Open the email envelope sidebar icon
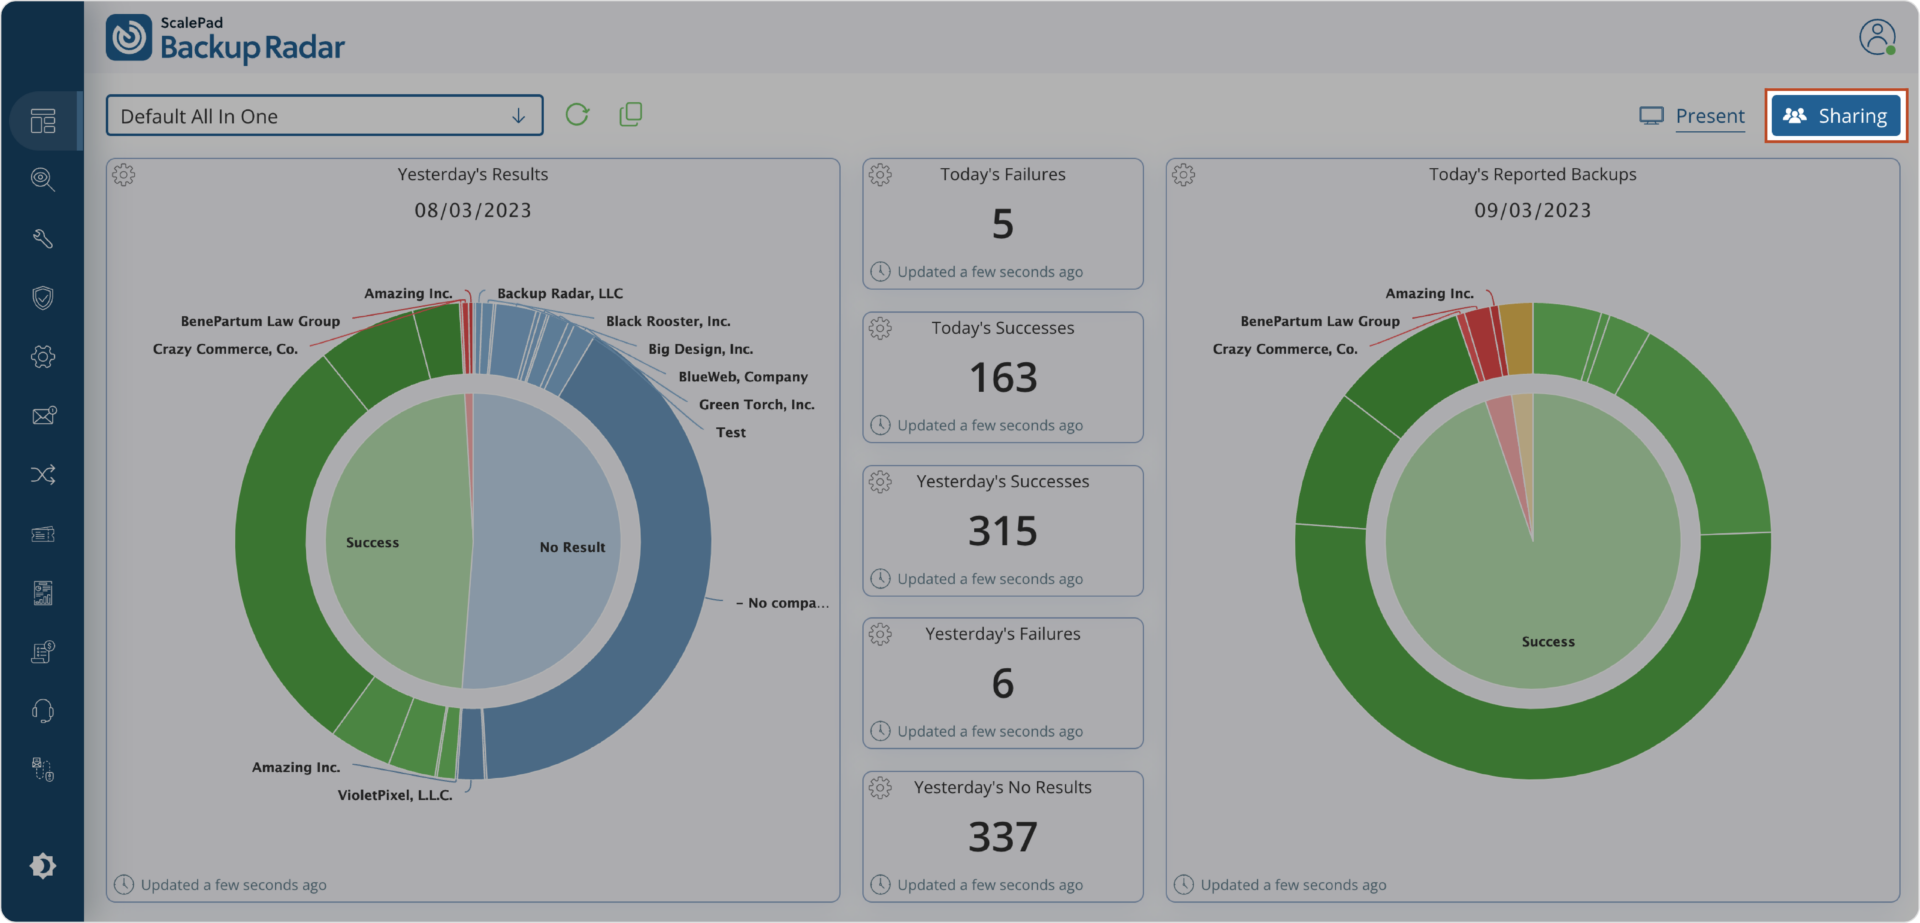Image resolution: width=1920 pixels, height=923 pixels. point(43,415)
